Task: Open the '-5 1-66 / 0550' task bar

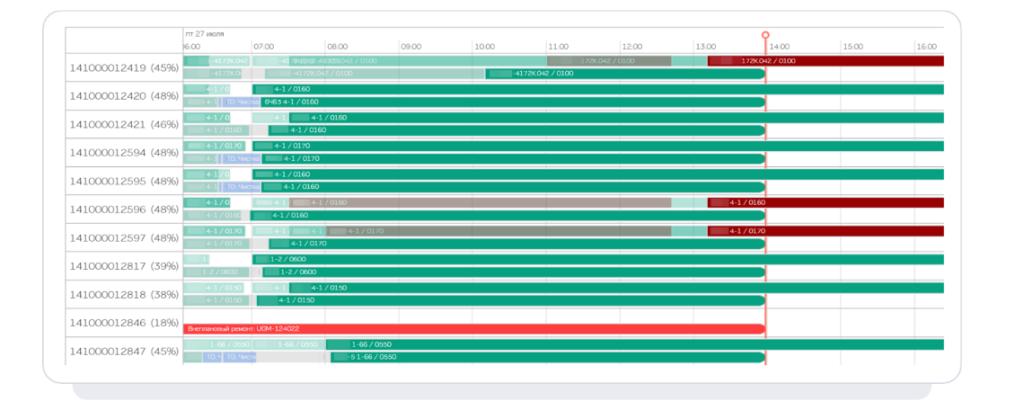Action: pyautogui.click(x=548, y=357)
